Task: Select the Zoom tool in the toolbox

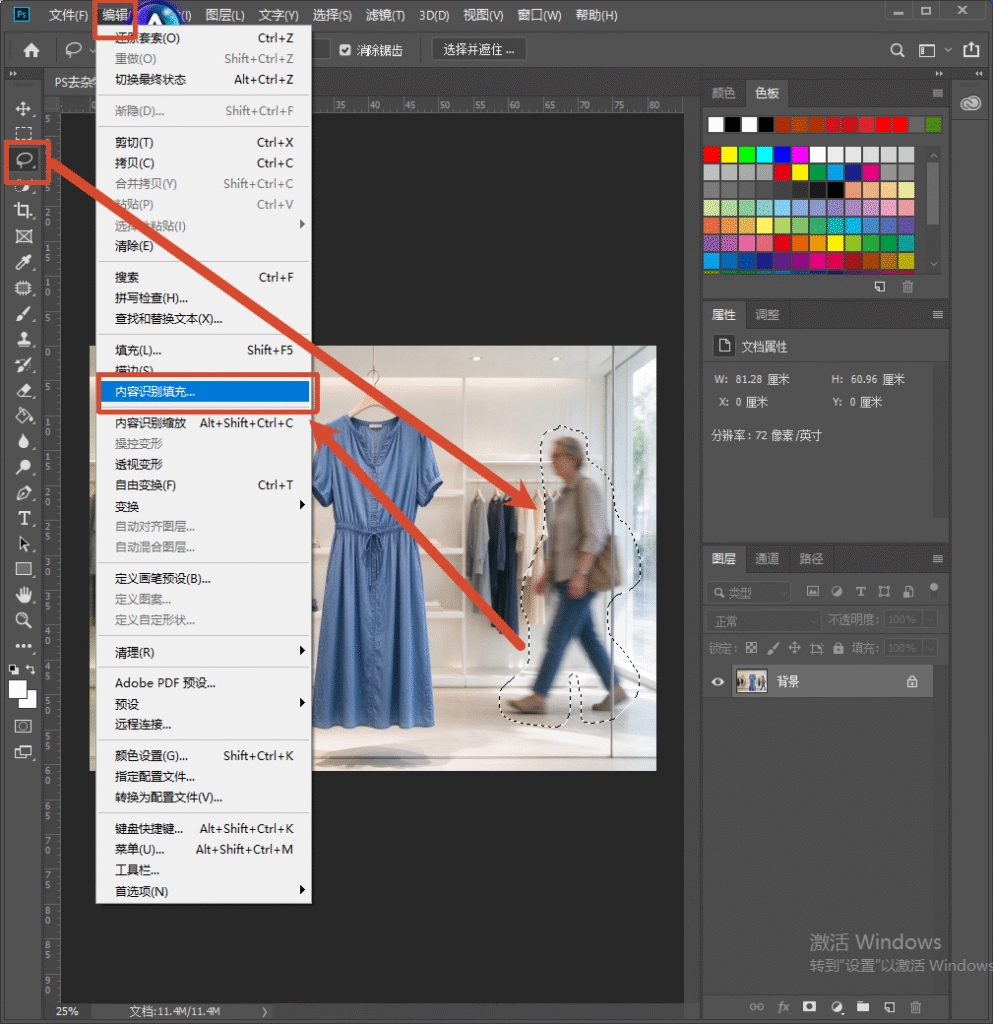Action: (24, 620)
